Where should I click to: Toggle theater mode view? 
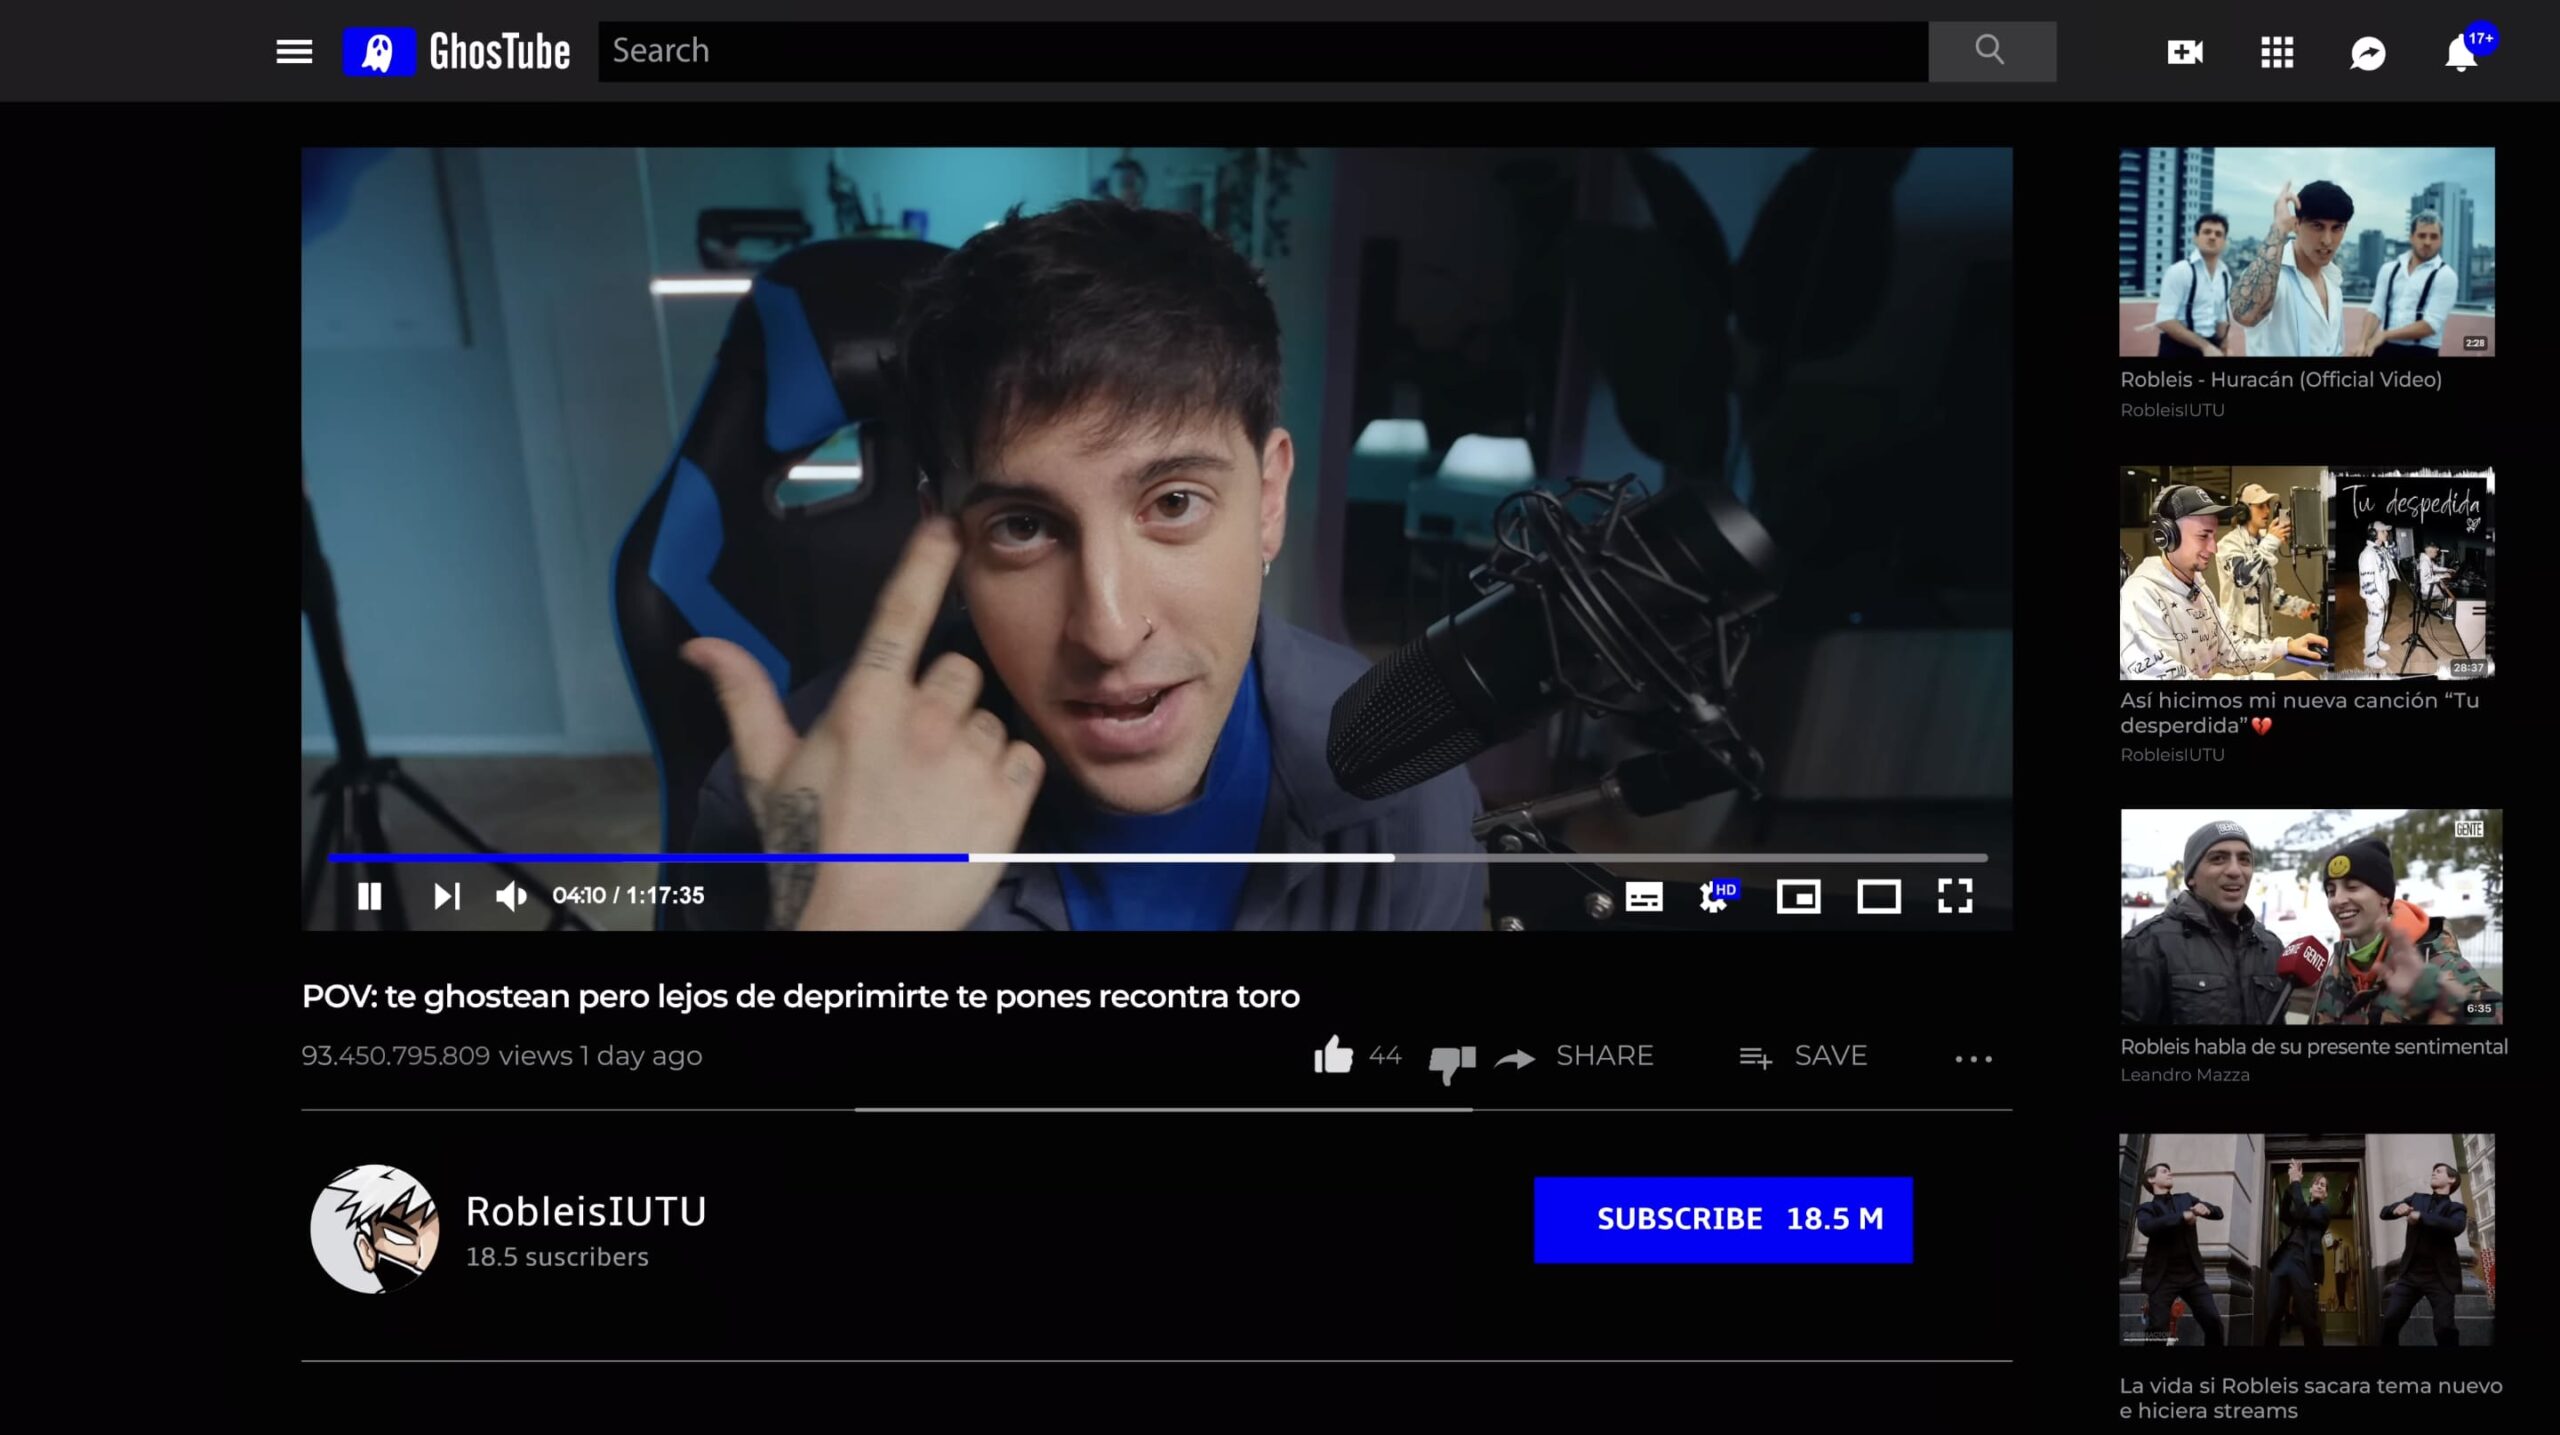1878,896
